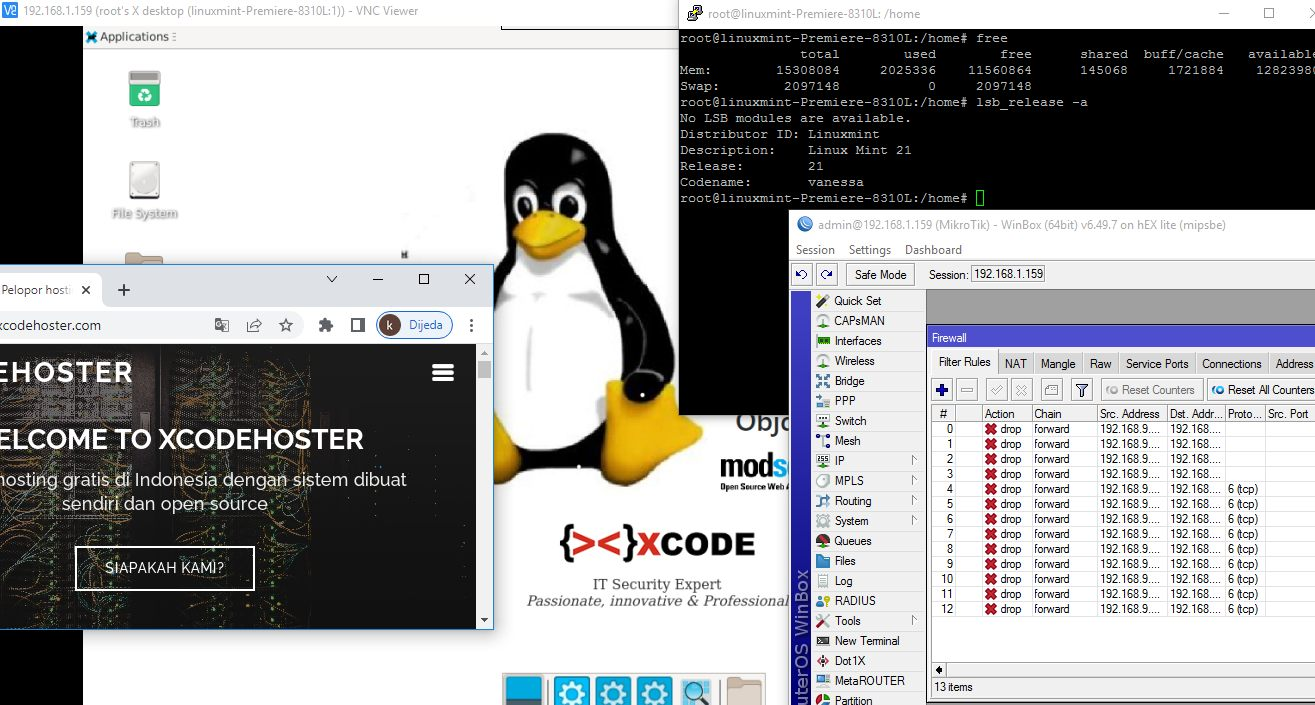Switch to the Mangle firewall tab

tap(1058, 364)
